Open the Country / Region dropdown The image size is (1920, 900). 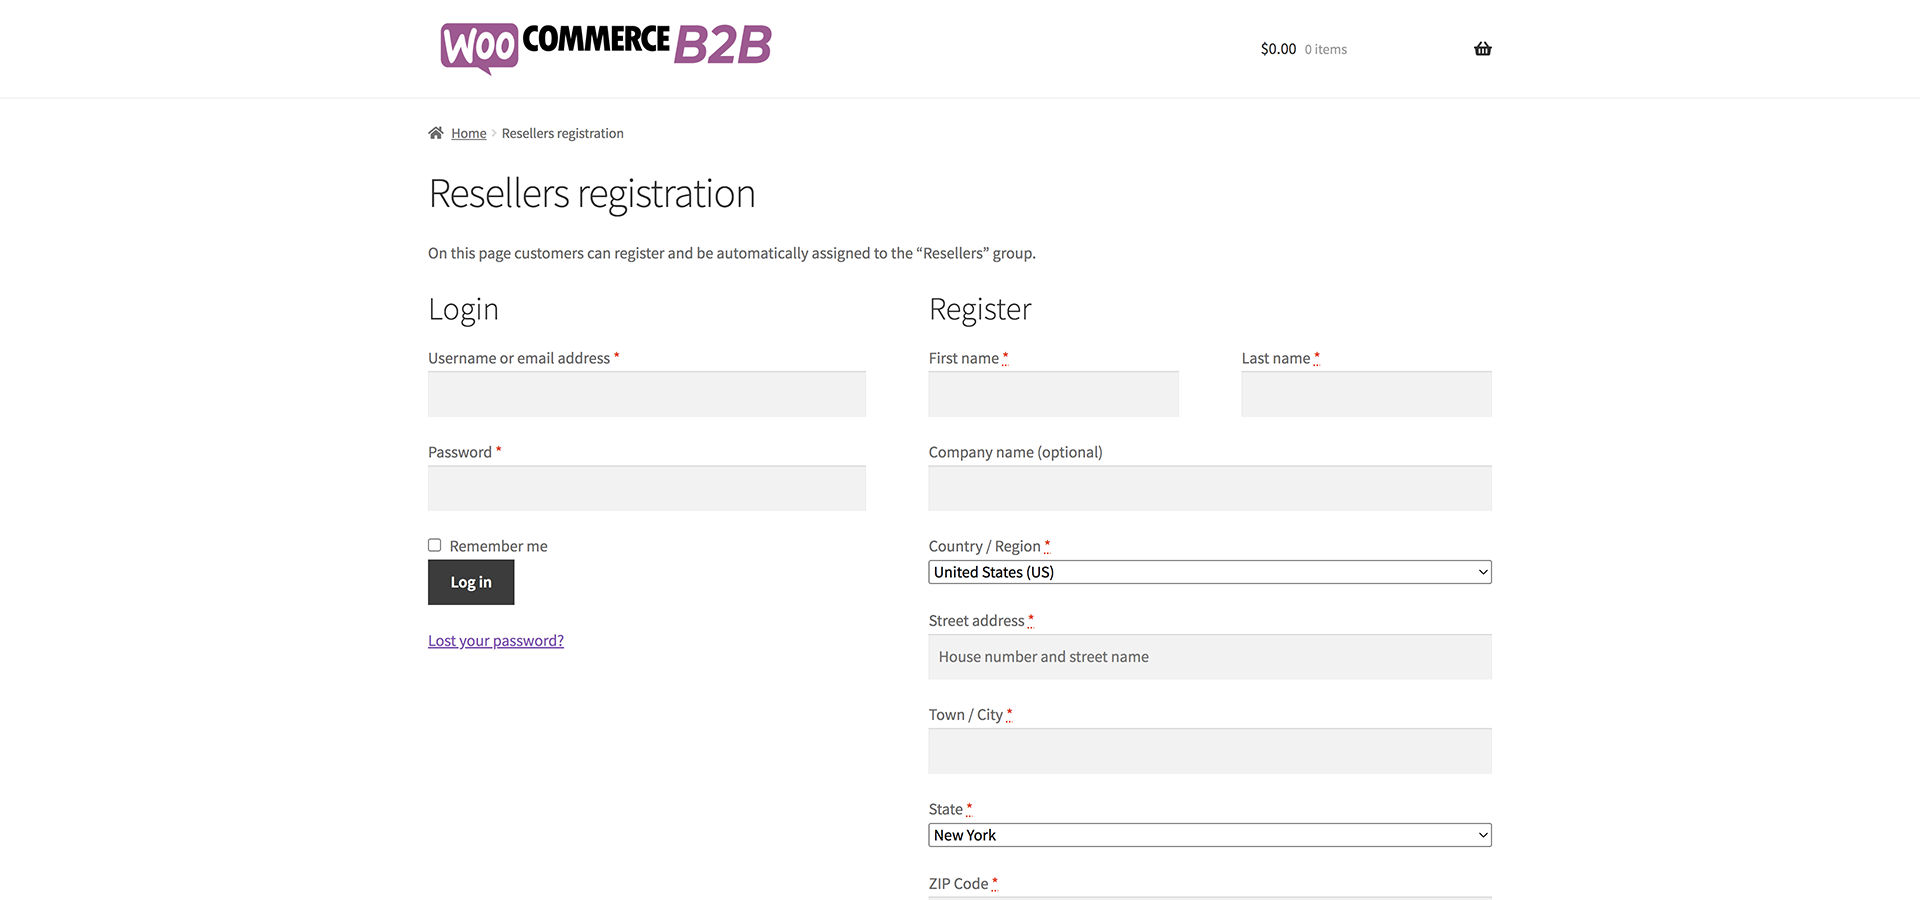(1209, 572)
